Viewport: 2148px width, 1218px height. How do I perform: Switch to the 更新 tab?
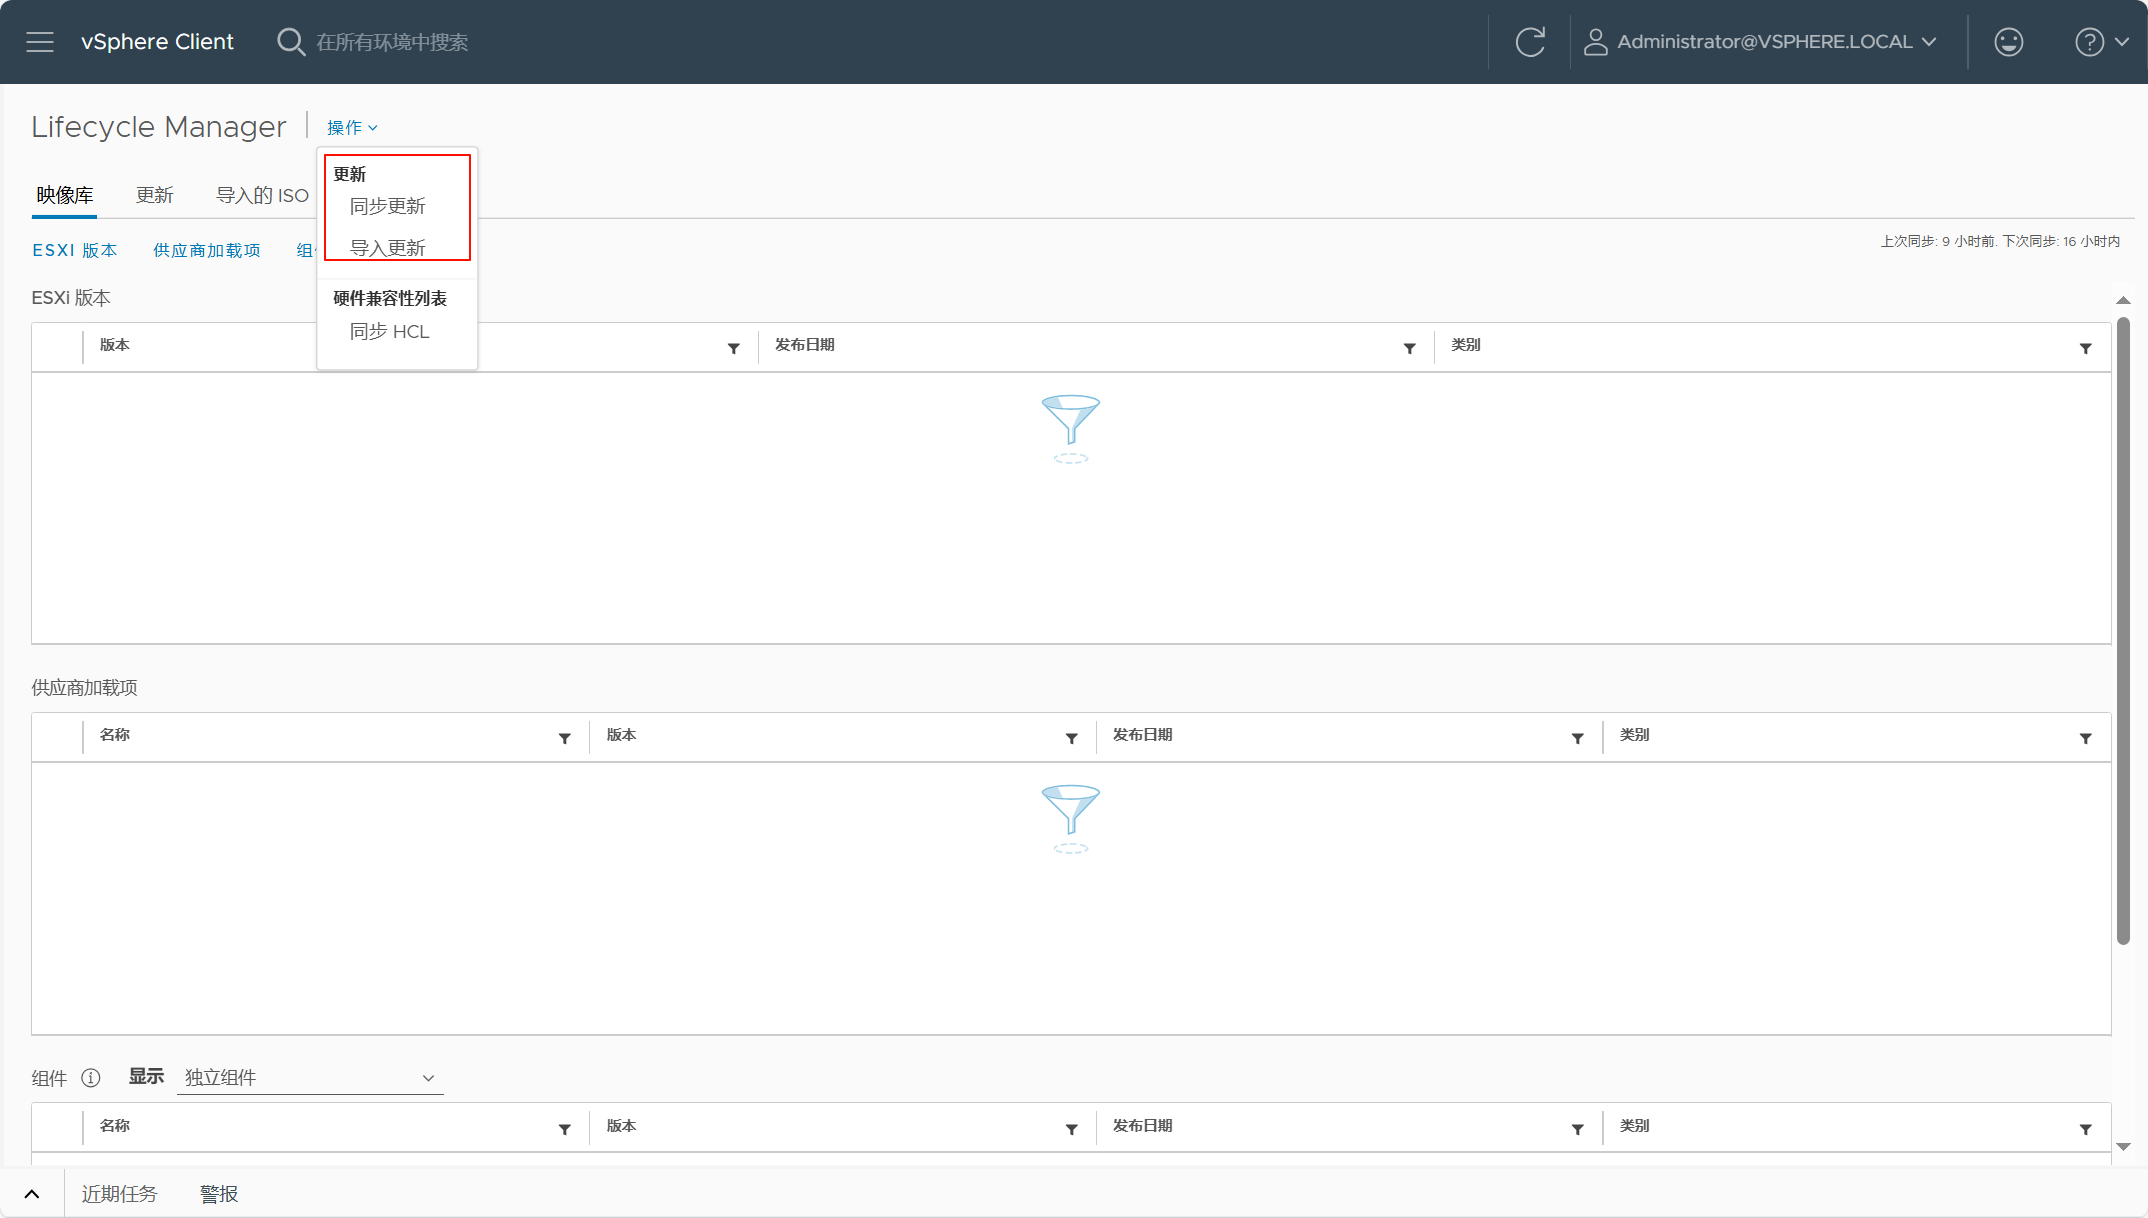tap(155, 195)
